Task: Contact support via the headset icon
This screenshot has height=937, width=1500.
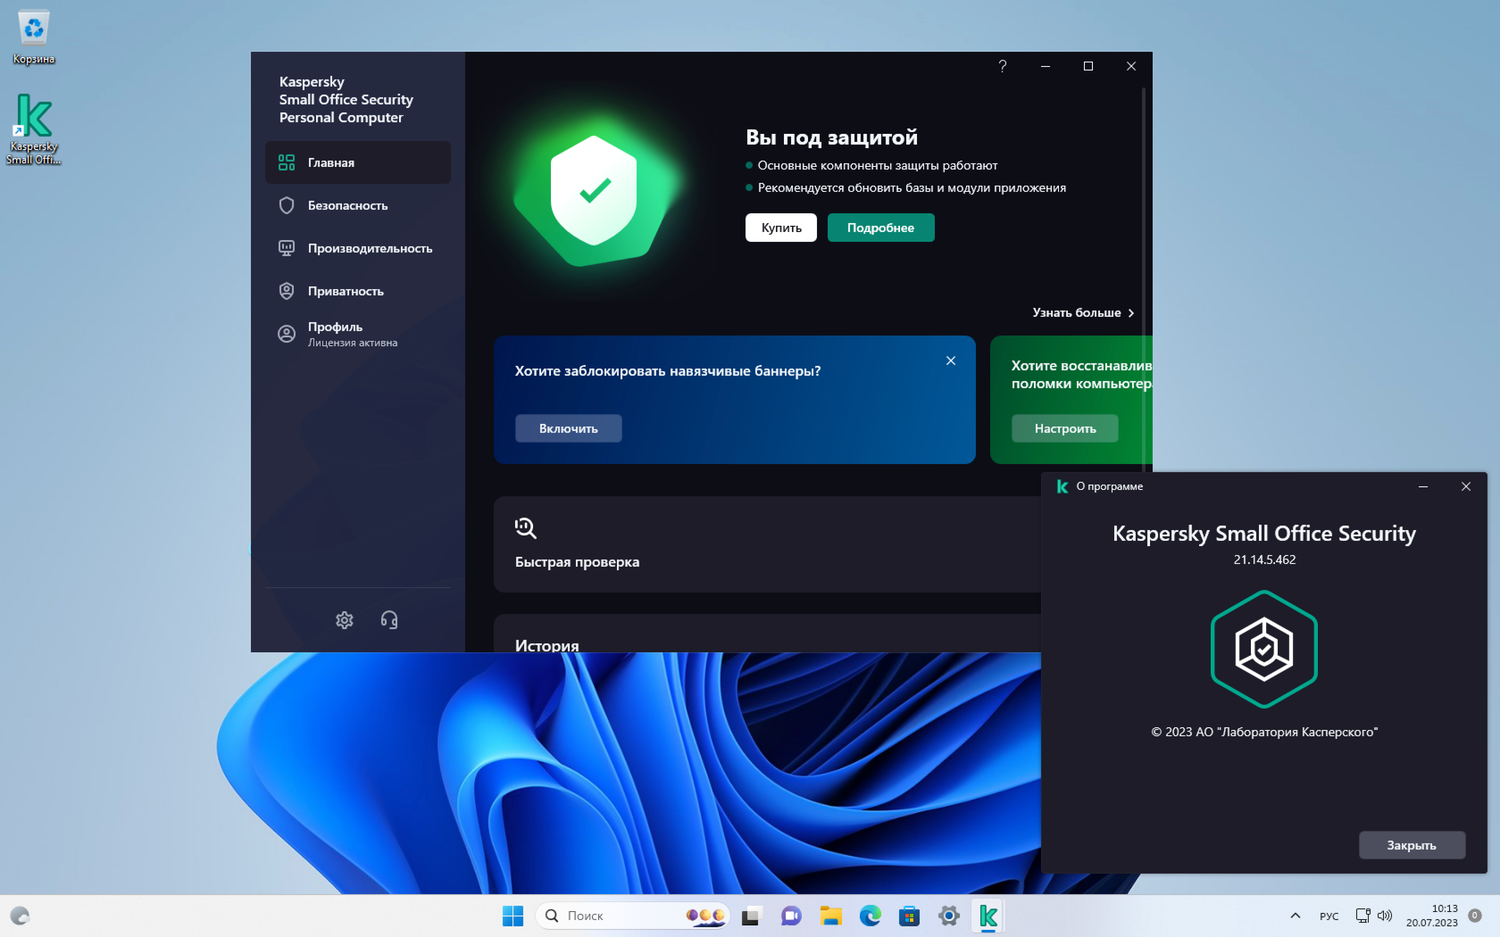Action: 389,620
